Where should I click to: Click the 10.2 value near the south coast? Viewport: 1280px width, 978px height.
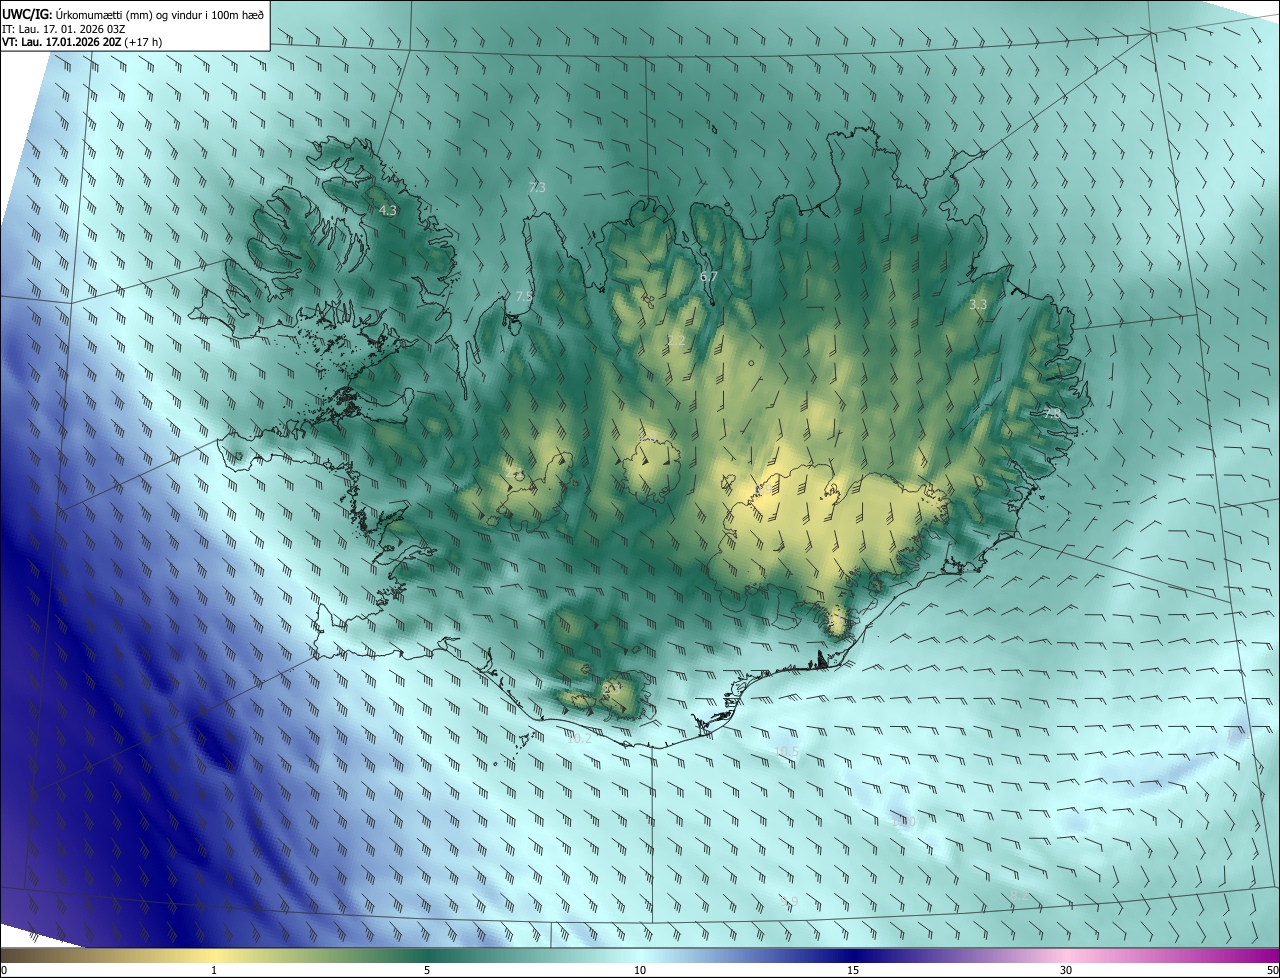(579, 739)
